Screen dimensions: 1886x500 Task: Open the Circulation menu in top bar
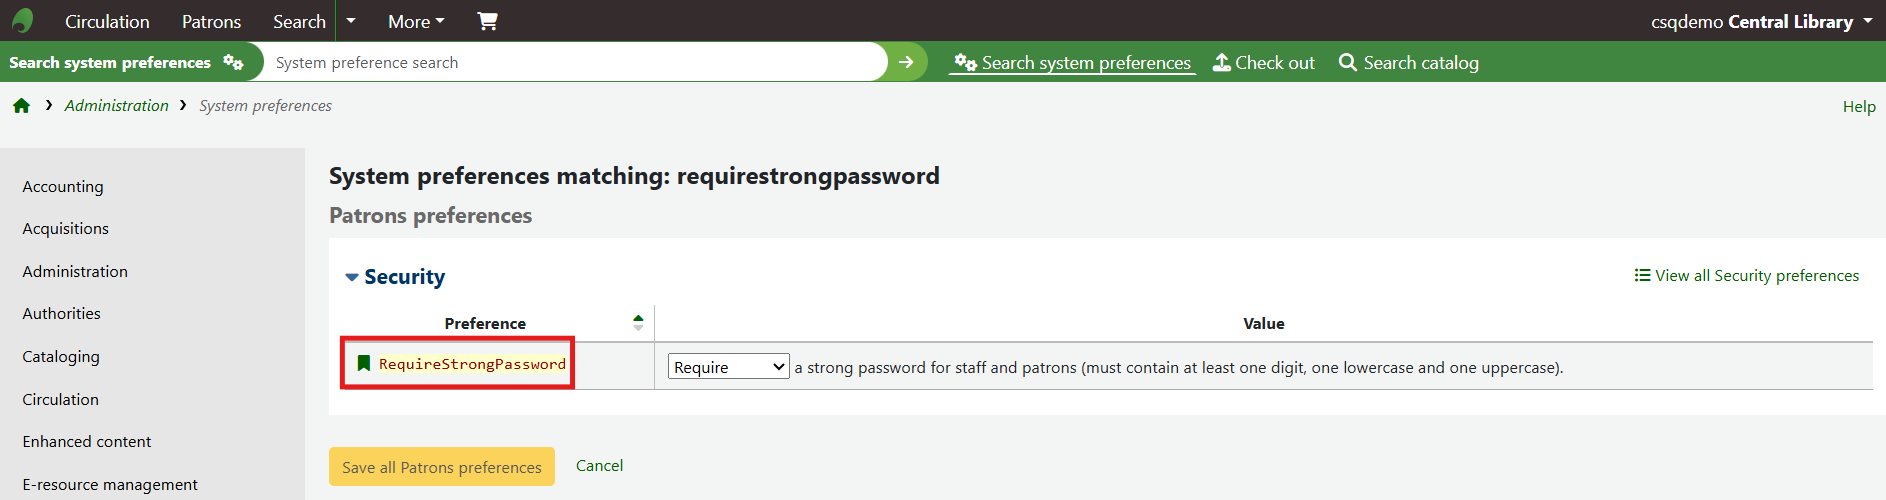[x=107, y=21]
